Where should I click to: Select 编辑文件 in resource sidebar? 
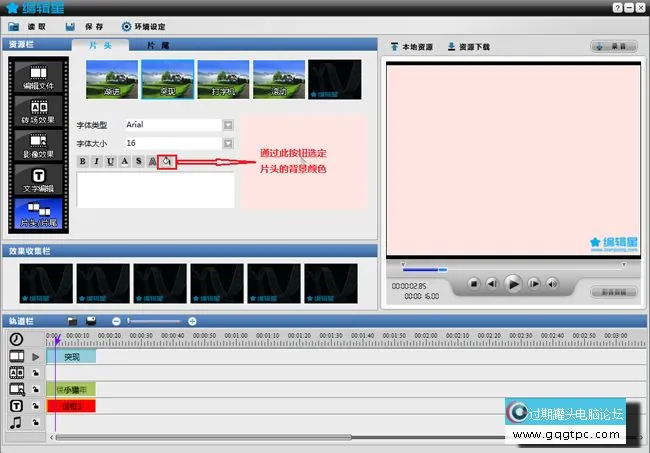[x=38, y=77]
